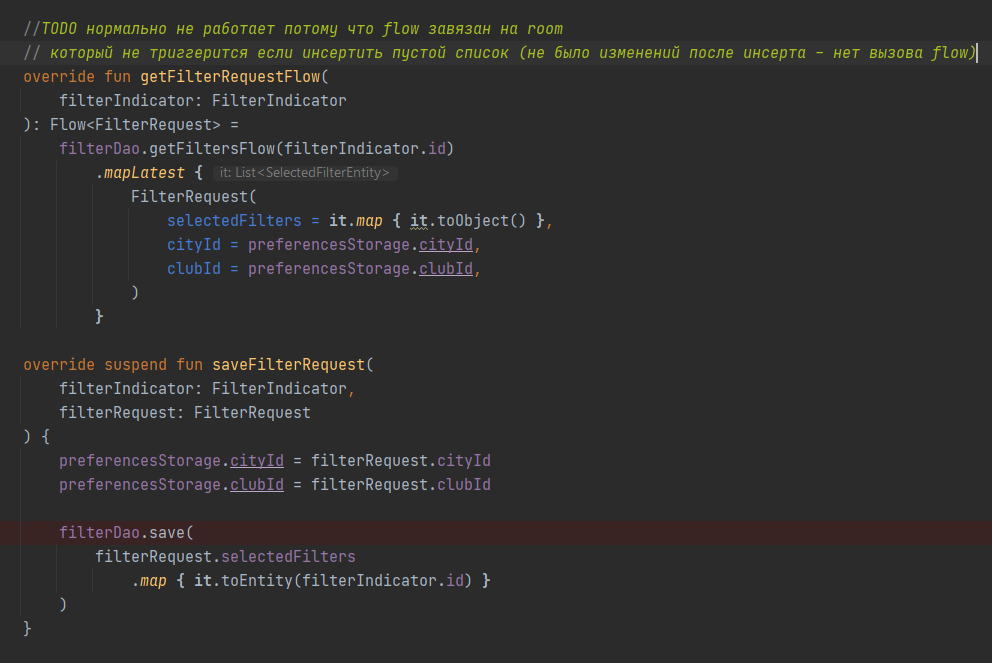Click the suspend keyword
This screenshot has height=663, width=992.
[135, 366]
